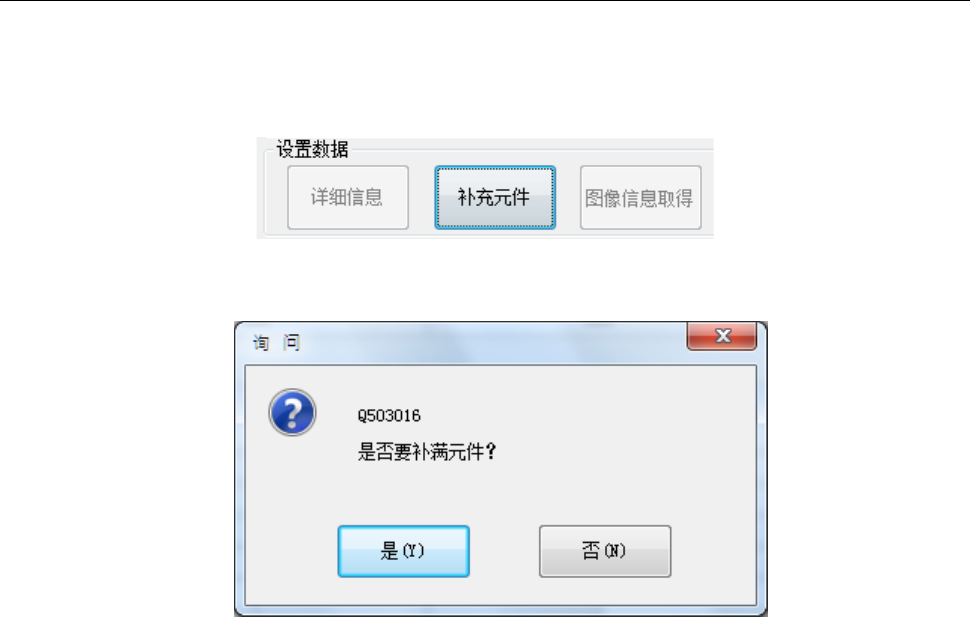Click the greyed-out image info acquisition button
Image resolution: width=970 pixels, height=617 pixels.
(640, 197)
